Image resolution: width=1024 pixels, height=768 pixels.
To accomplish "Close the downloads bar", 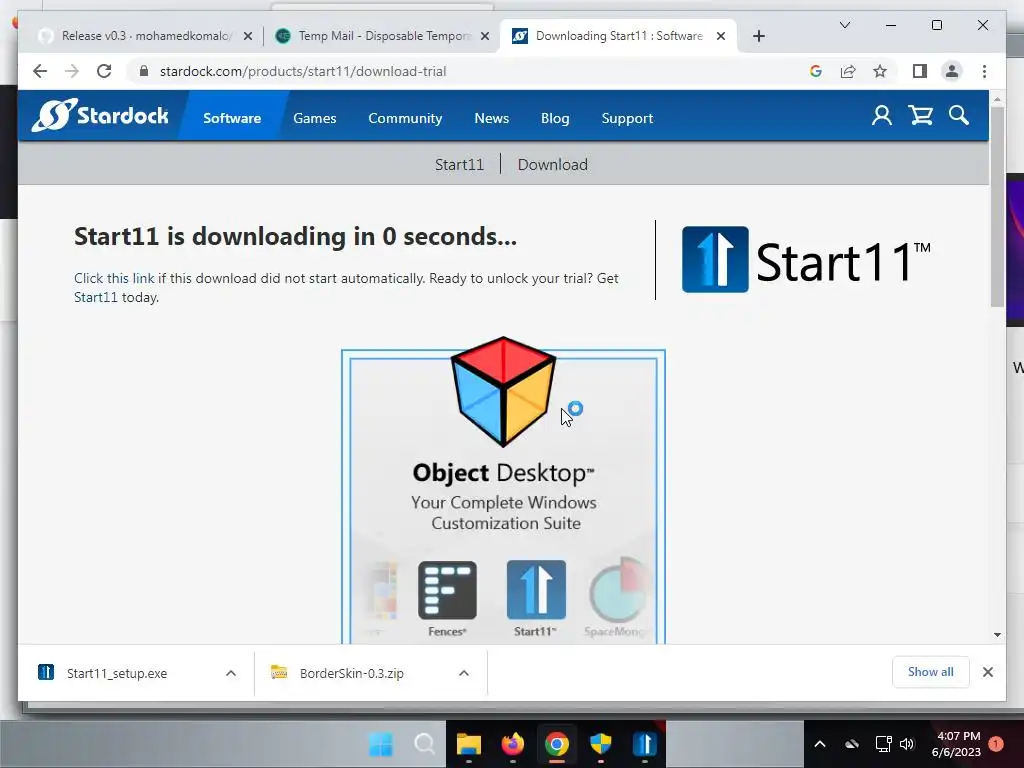I will [x=987, y=672].
